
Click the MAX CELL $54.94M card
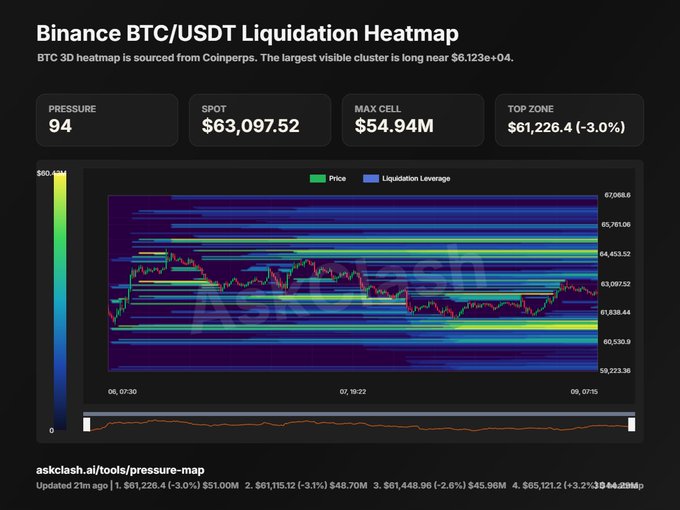point(413,120)
